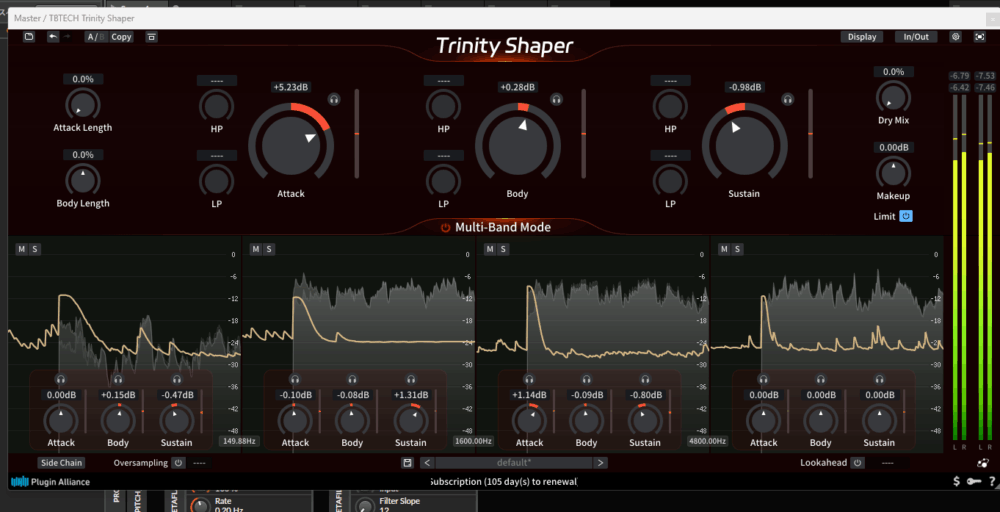The image size is (1000, 512).
Task: Solo-listen the main Sustain headphone icon
Action: pos(788,99)
